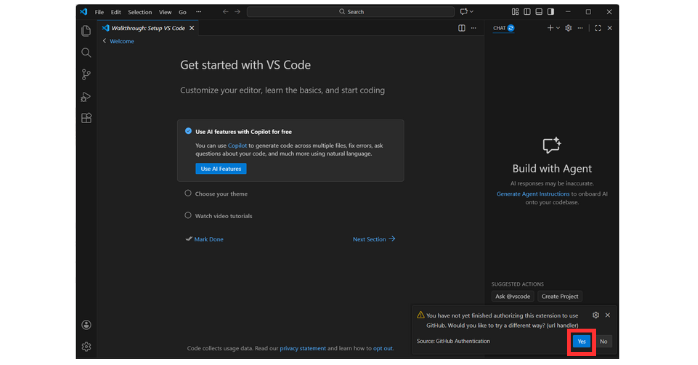Open the Manage gear in activity bar
This screenshot has width=698, height=365.
86,346
